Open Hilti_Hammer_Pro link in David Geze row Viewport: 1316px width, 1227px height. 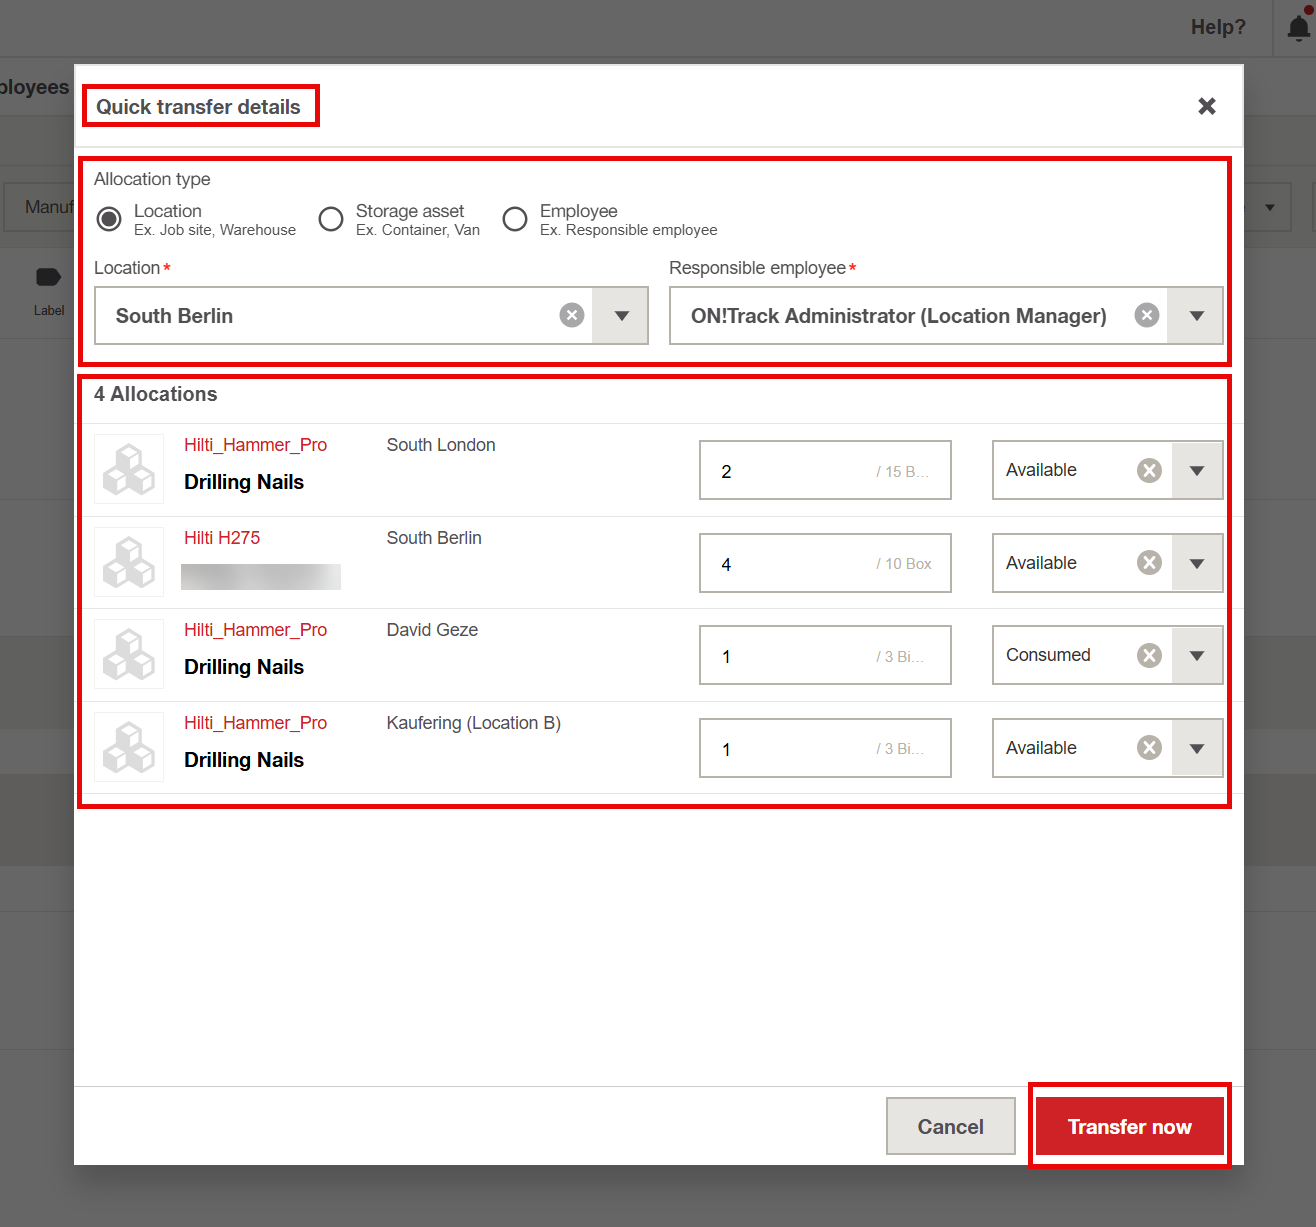pos(255,630)
